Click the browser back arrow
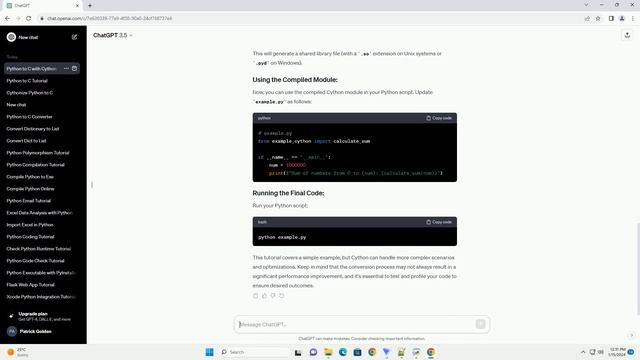This screenshot has height=360, width=640. (7, 18)
